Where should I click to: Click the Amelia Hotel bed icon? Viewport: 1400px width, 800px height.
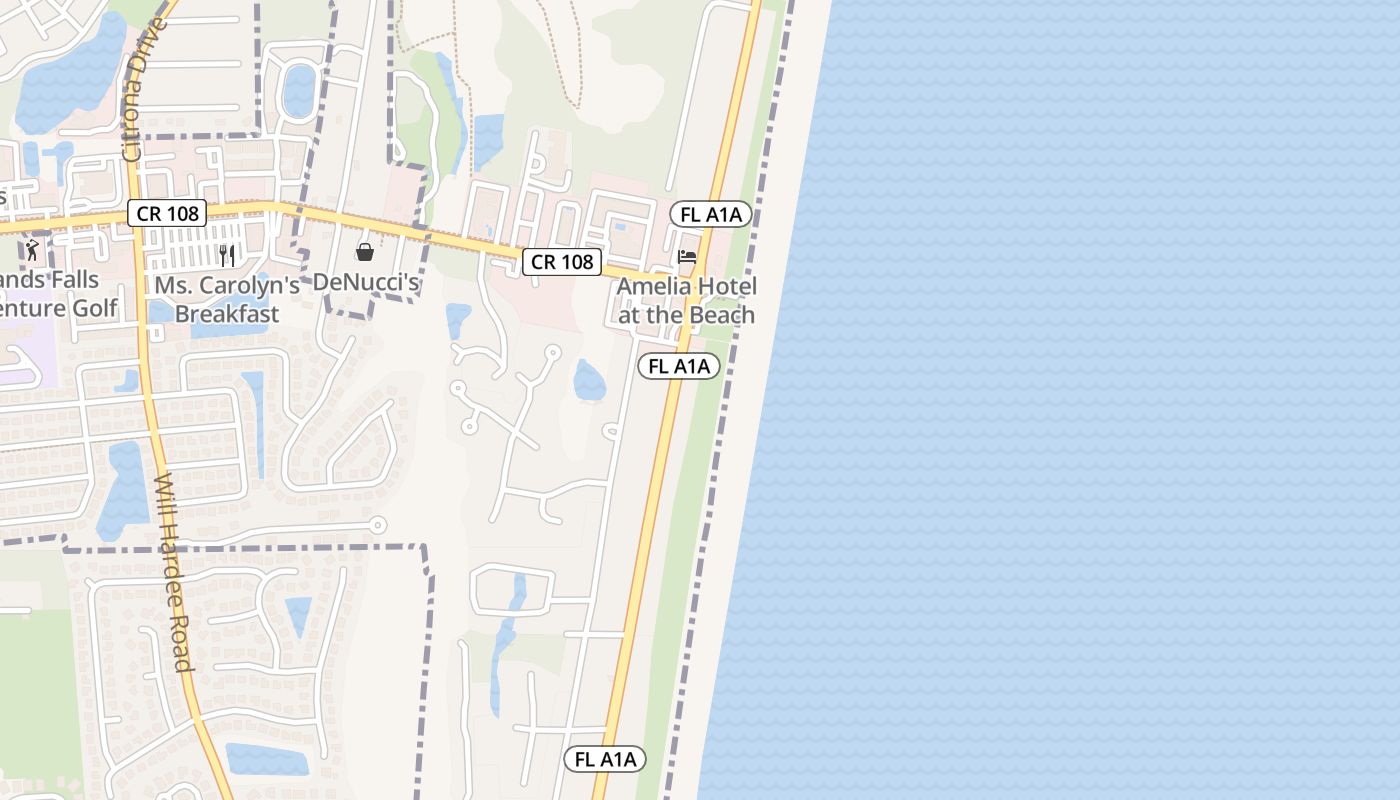[687, 257]
